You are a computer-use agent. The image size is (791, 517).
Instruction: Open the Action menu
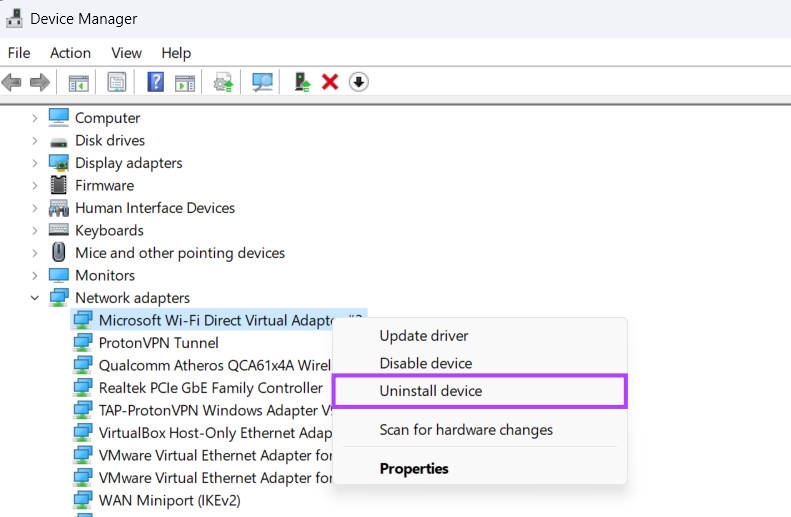point(70,53)
